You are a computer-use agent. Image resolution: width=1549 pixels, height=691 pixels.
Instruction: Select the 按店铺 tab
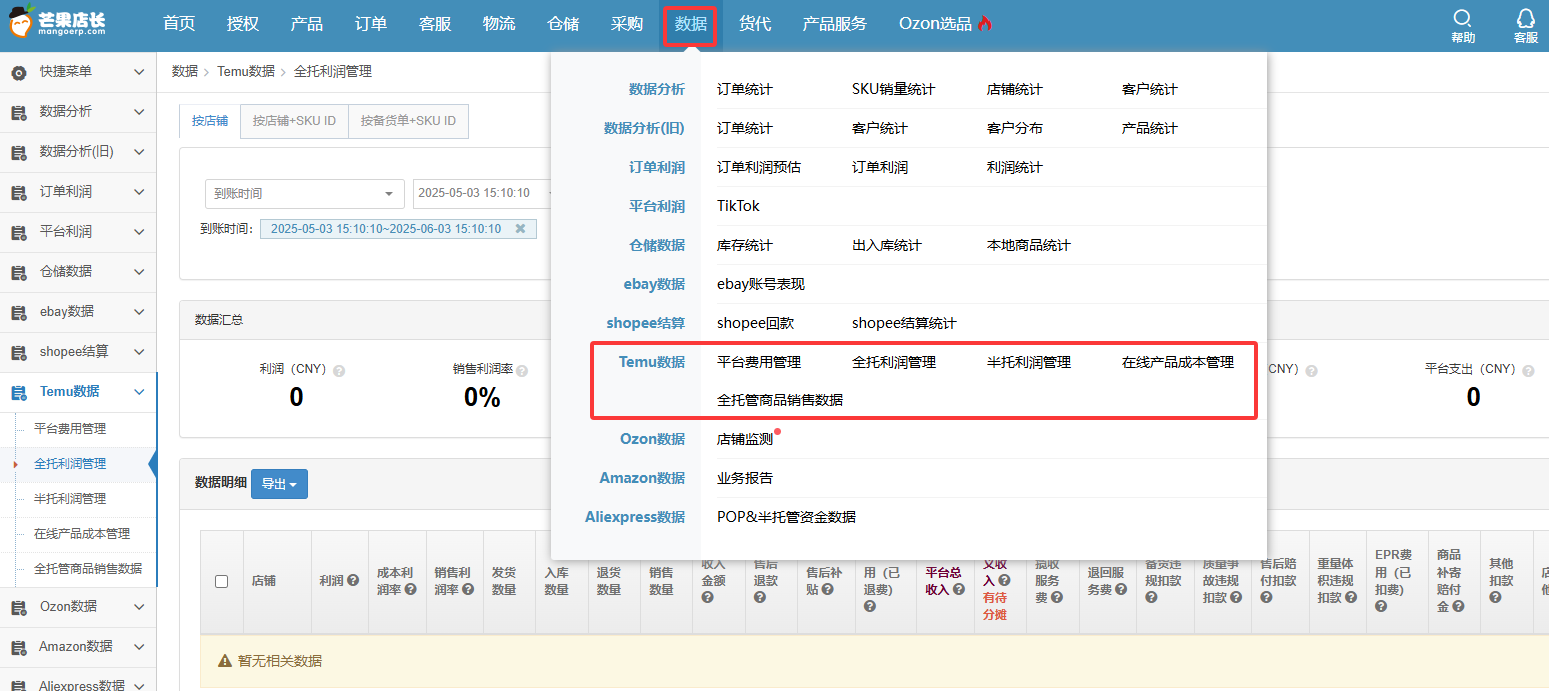click(210, 121)
